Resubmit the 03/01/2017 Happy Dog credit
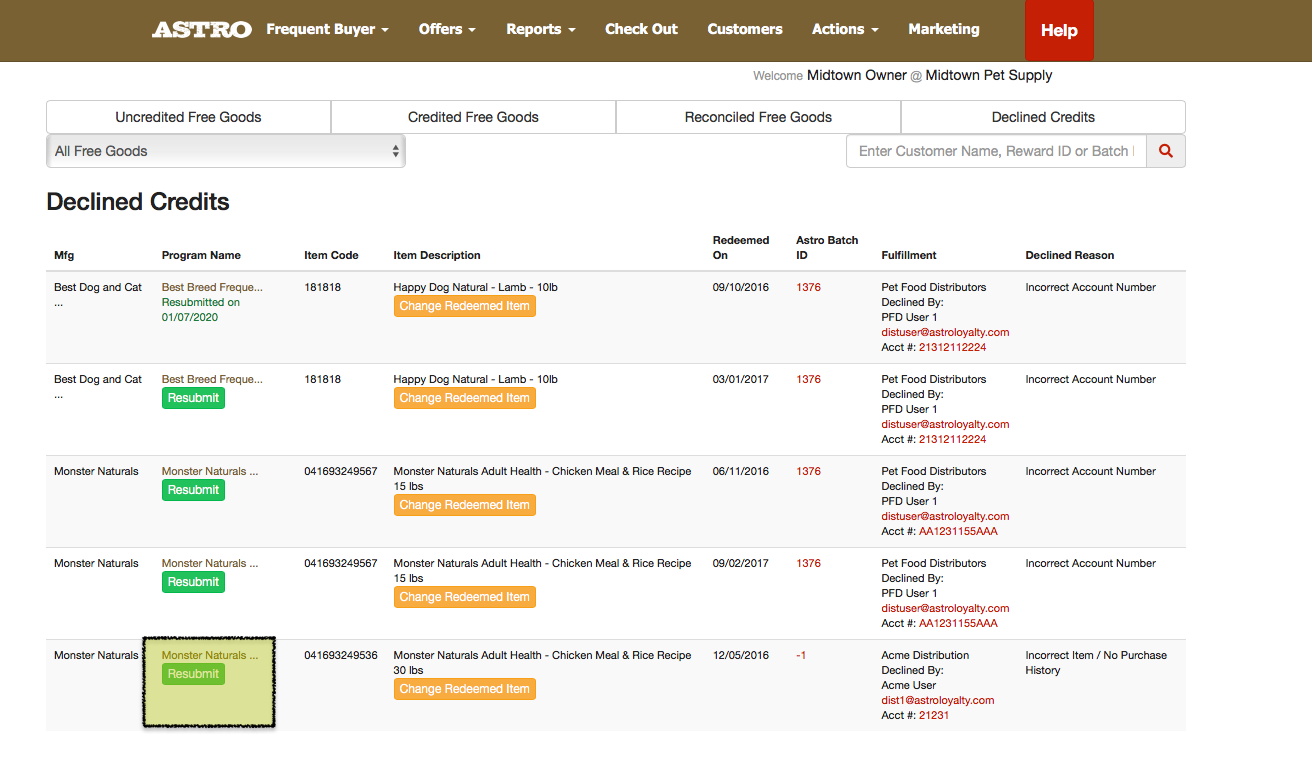The height and width of the screenshot is (782, 1312). [x=193, y=398]
